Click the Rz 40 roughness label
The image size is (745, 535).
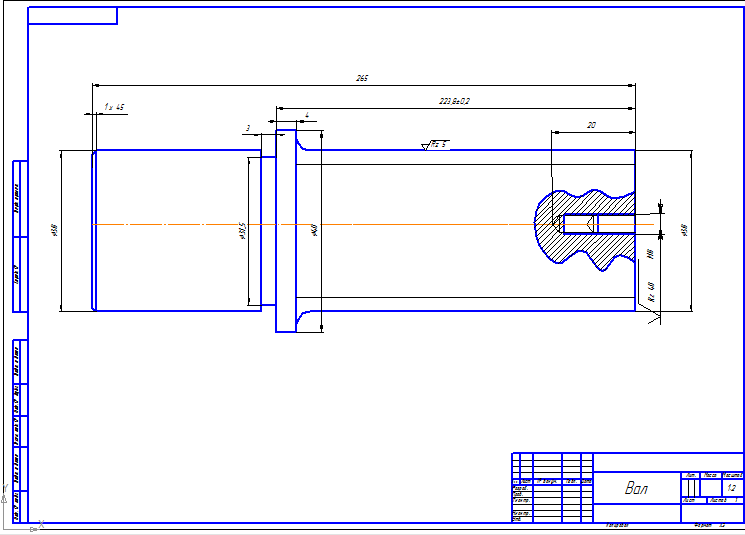[651, 292]
